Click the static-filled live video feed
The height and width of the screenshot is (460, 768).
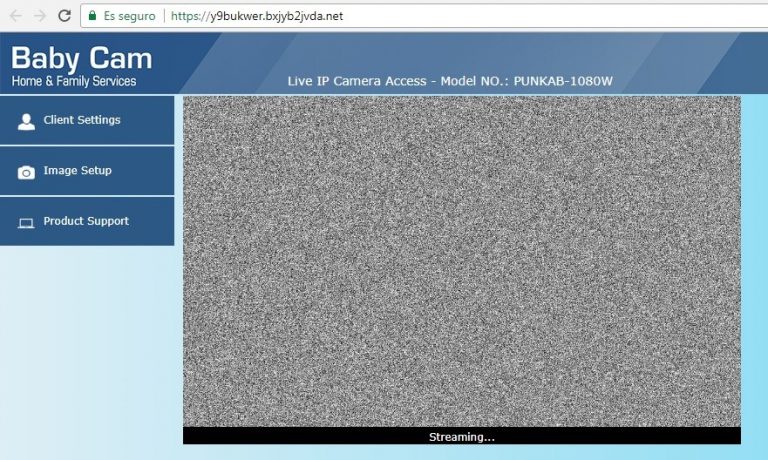[x=461, y=261]
